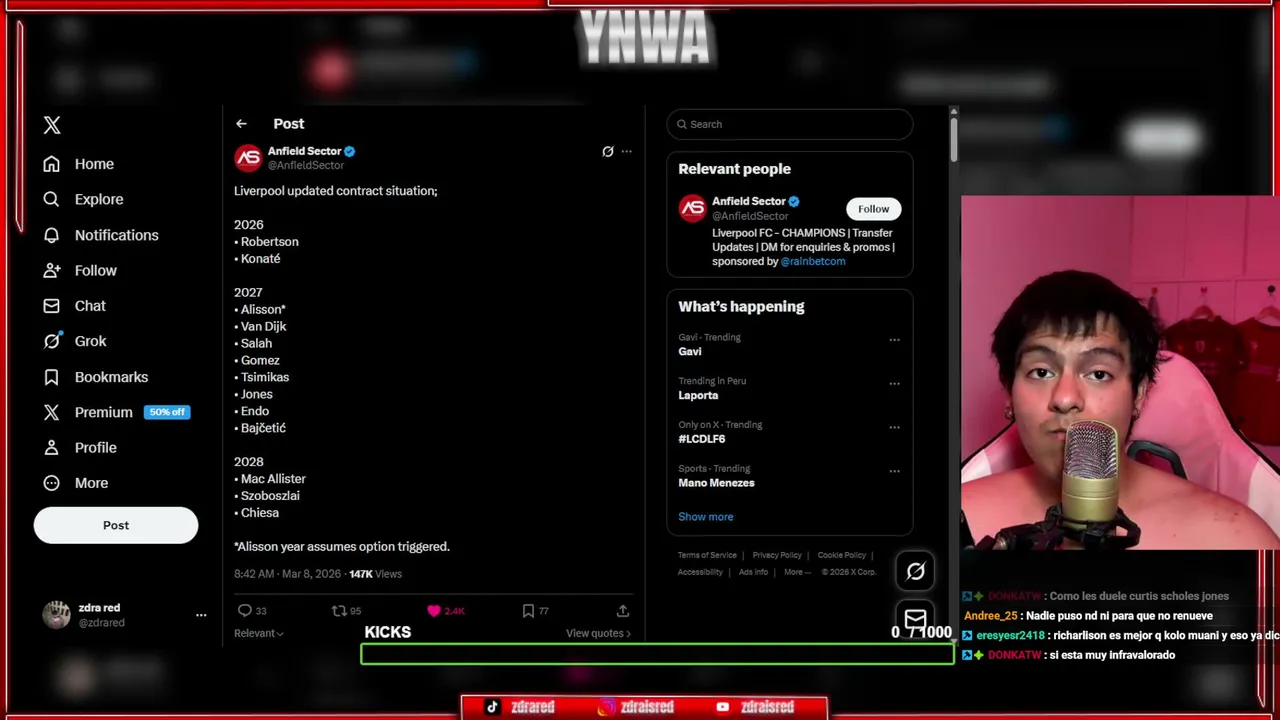
Task: Click @AnfieldSector handle on post
Action: pos(306,166)
